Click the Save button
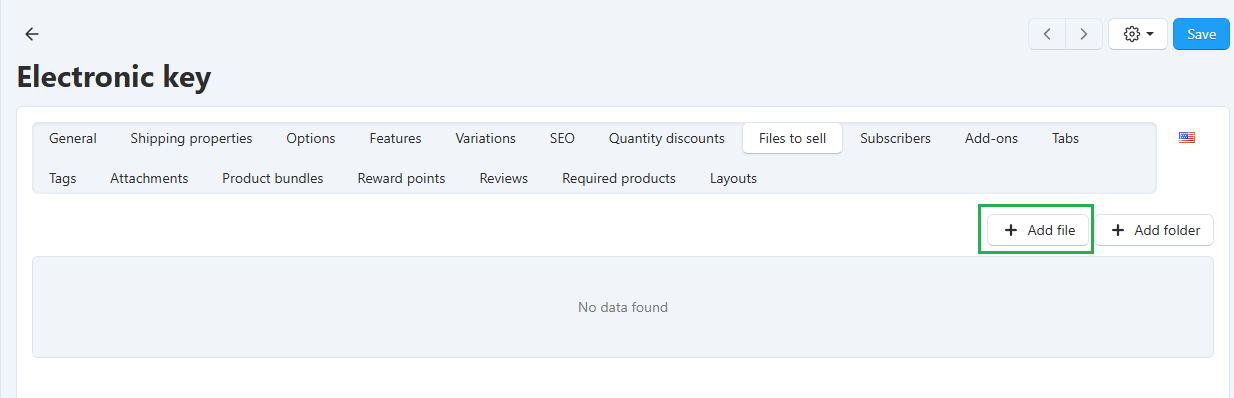1234x398 pixels. pos(1201,34)
